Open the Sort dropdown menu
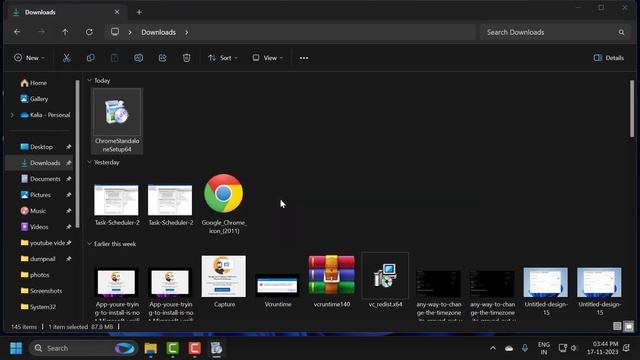The height and width of the screenshot is (360, 640). pos(222,58)
